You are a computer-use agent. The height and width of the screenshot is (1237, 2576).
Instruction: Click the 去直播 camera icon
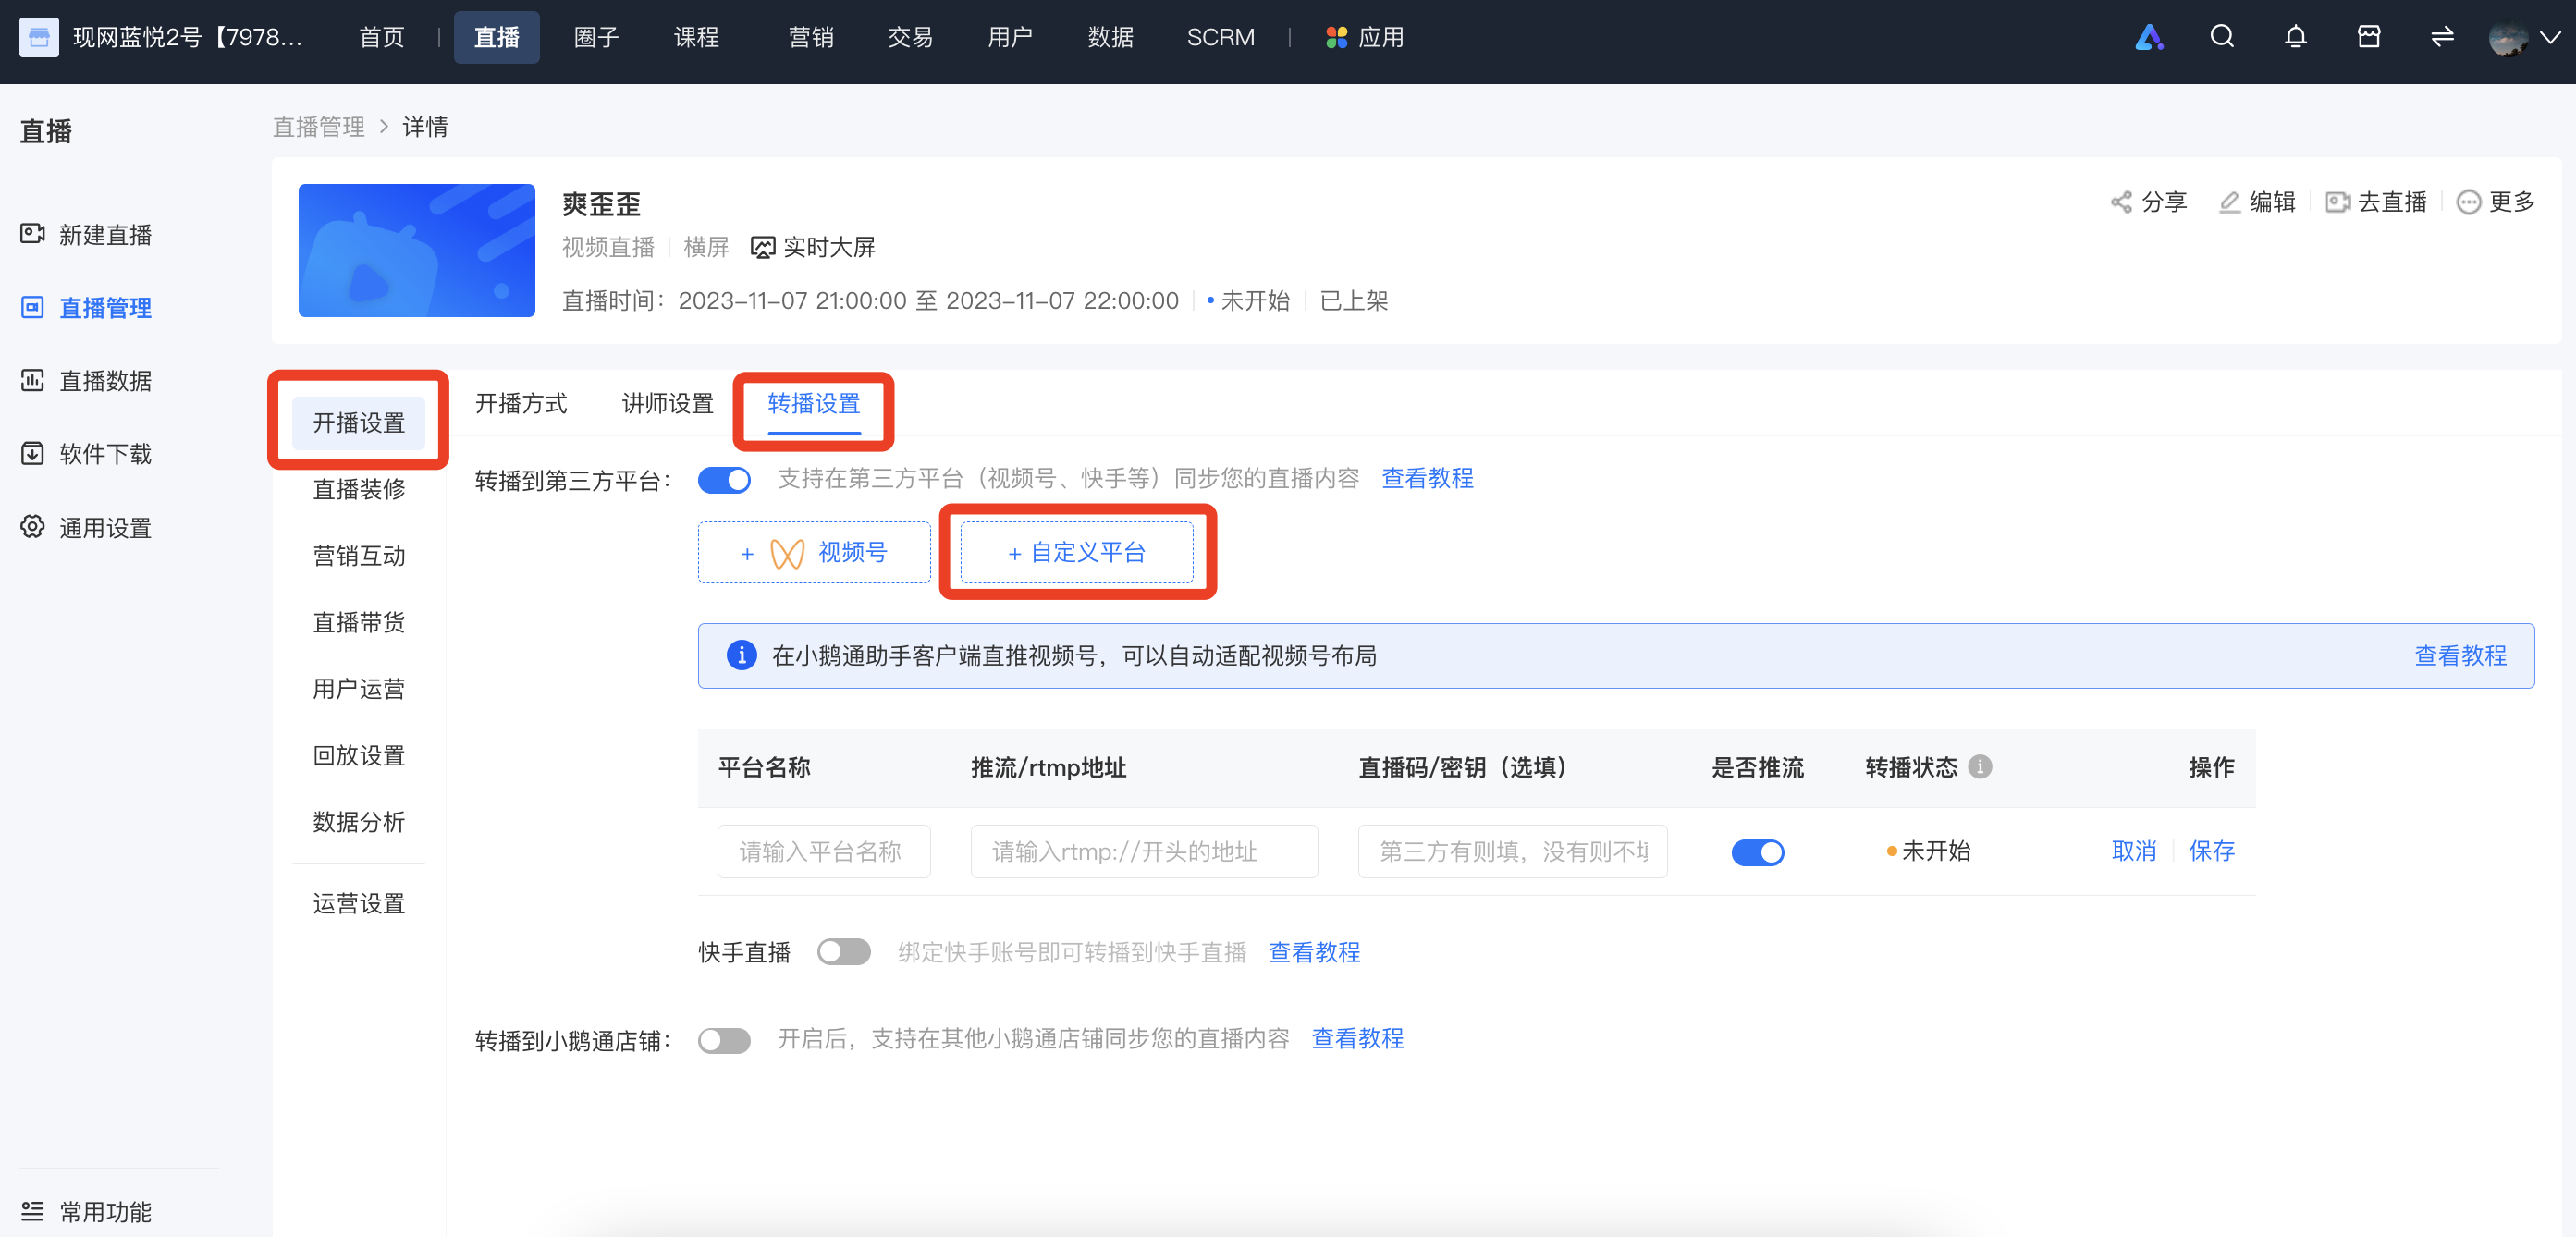(x=2337, y=202)
